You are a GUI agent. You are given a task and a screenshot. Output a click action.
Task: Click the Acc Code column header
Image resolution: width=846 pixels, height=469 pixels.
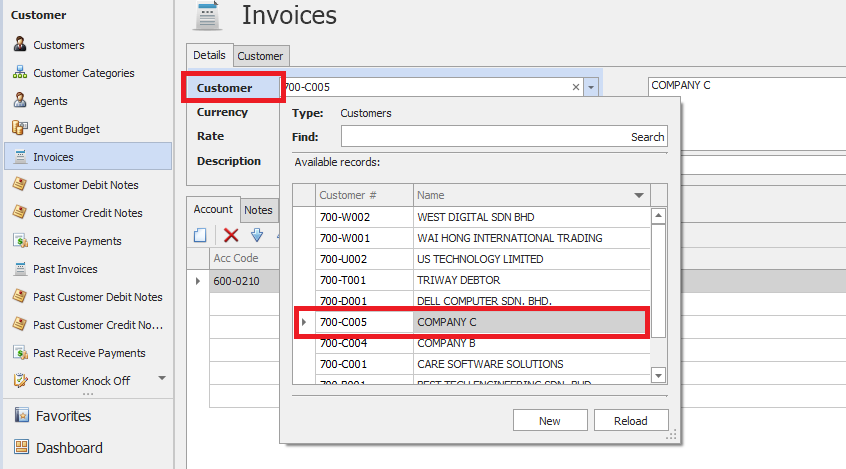click(x=244, y=259)
